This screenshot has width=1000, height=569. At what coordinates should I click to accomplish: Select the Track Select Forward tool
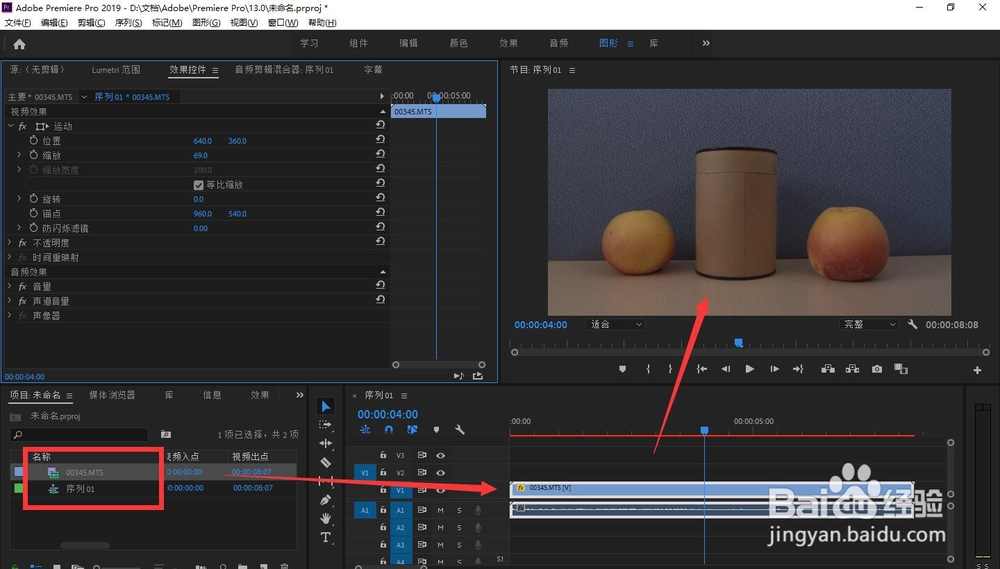tap(325, 424)
